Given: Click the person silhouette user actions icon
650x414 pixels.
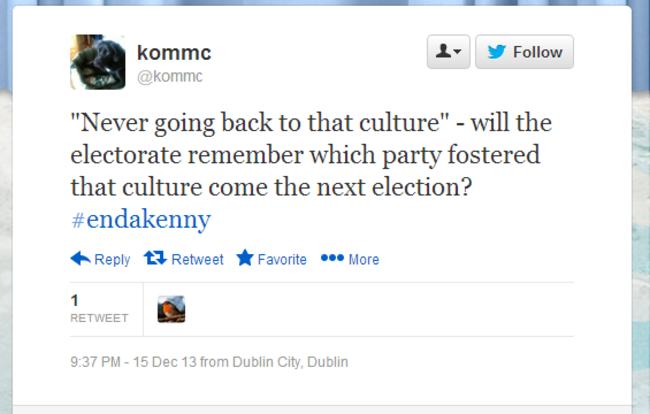Looking at the screenshot, I should click(442, 52).
